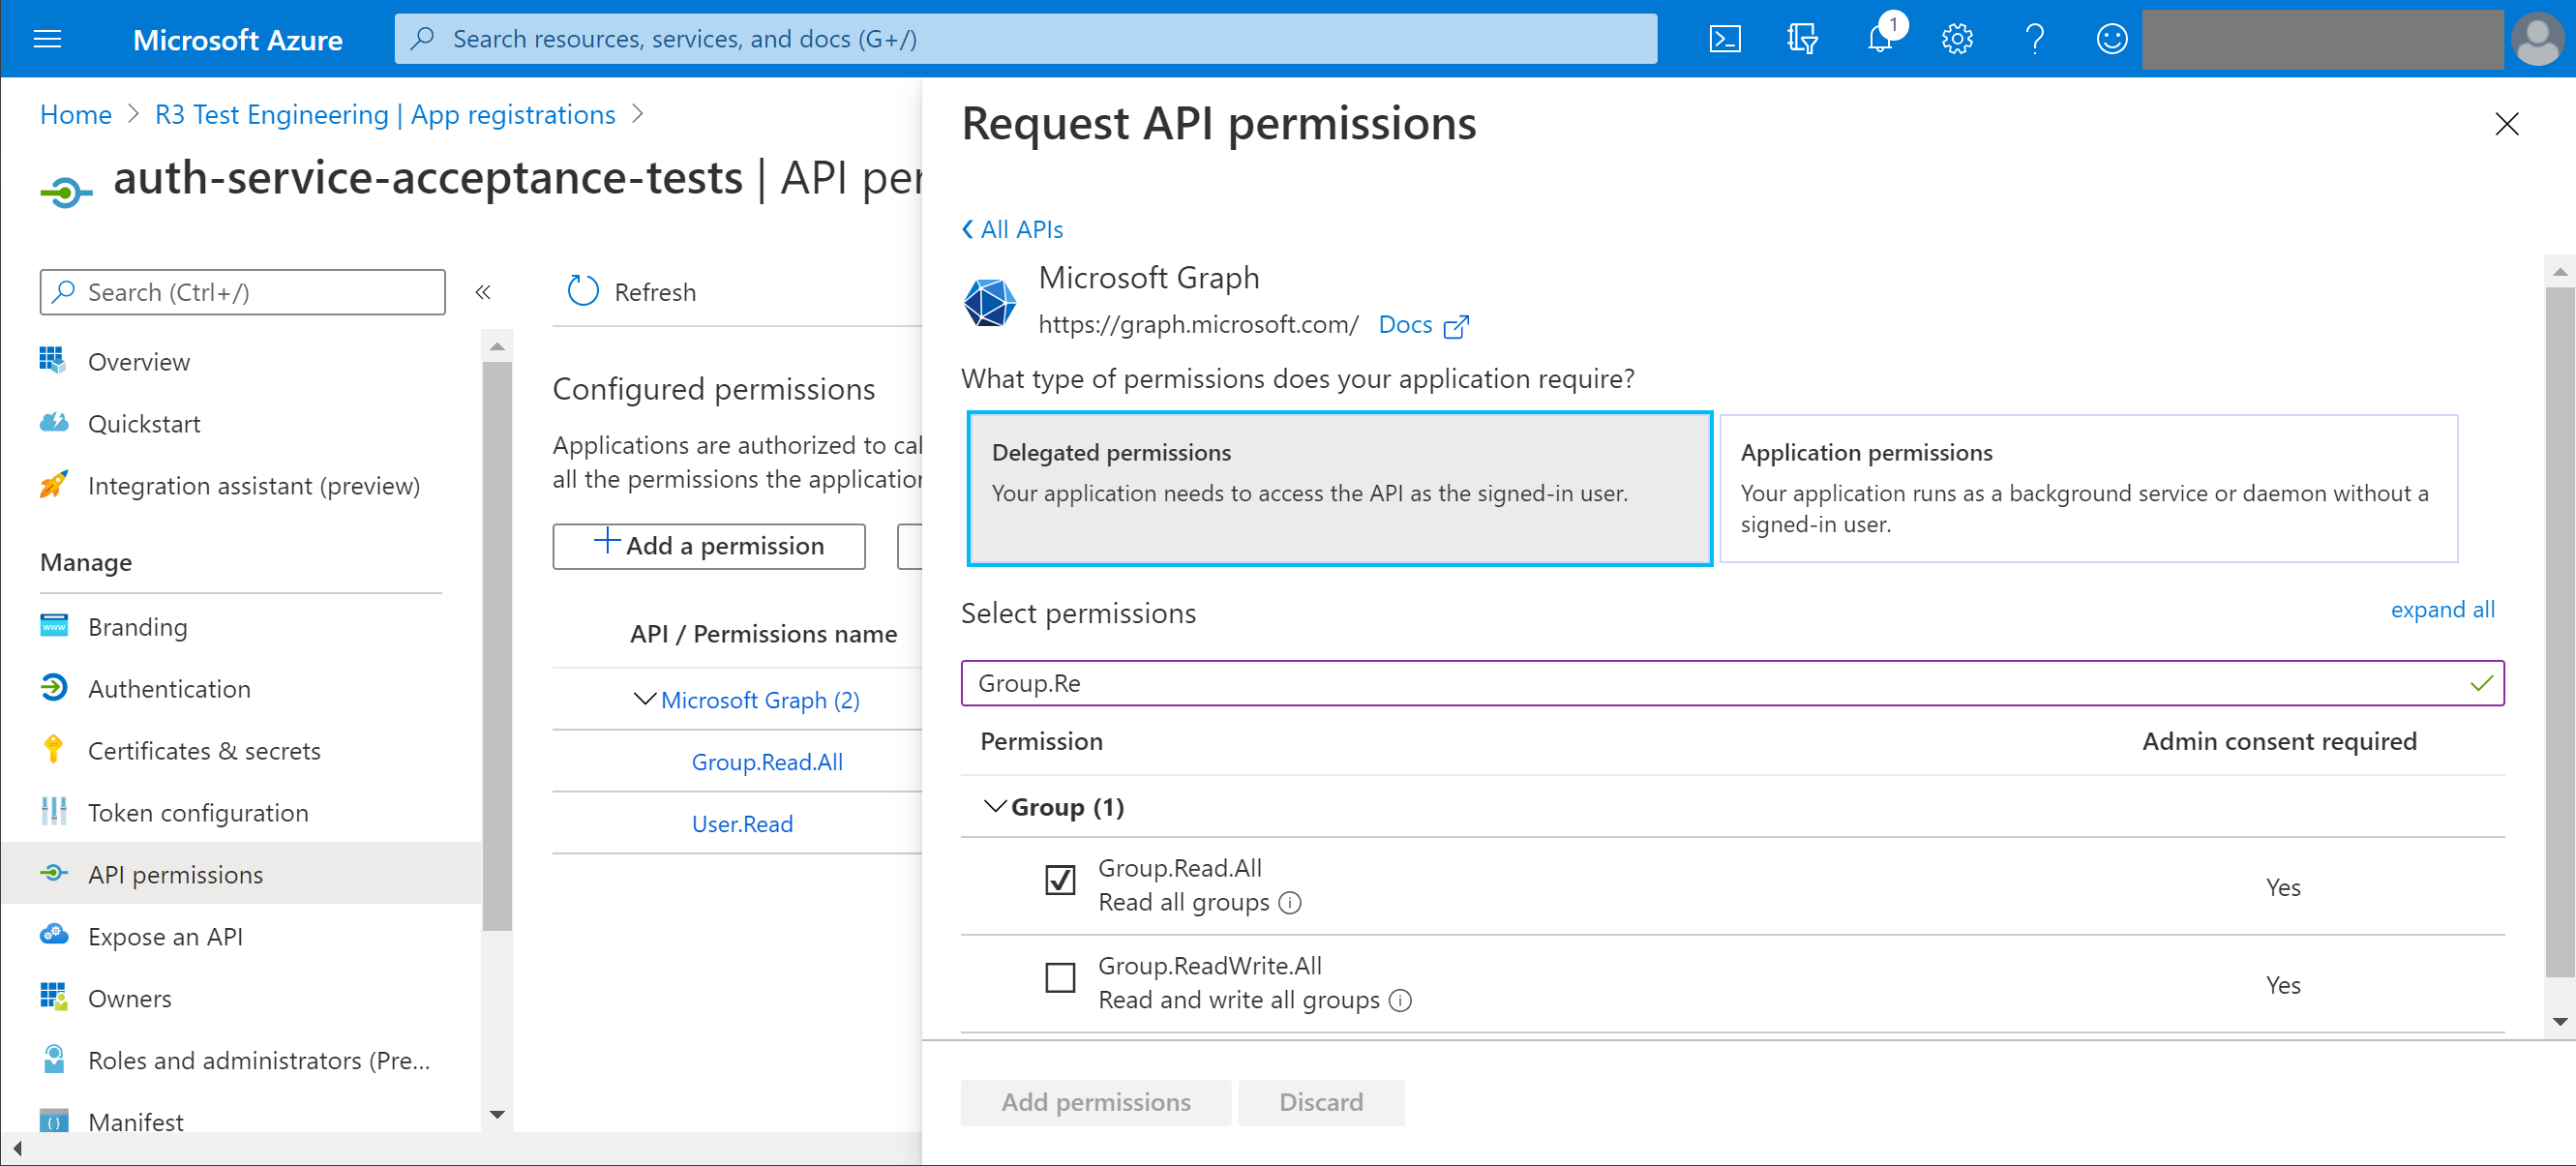
Task: Focus the sidebar Search (Ctrl+/) field
Action: tap(242, 292)
